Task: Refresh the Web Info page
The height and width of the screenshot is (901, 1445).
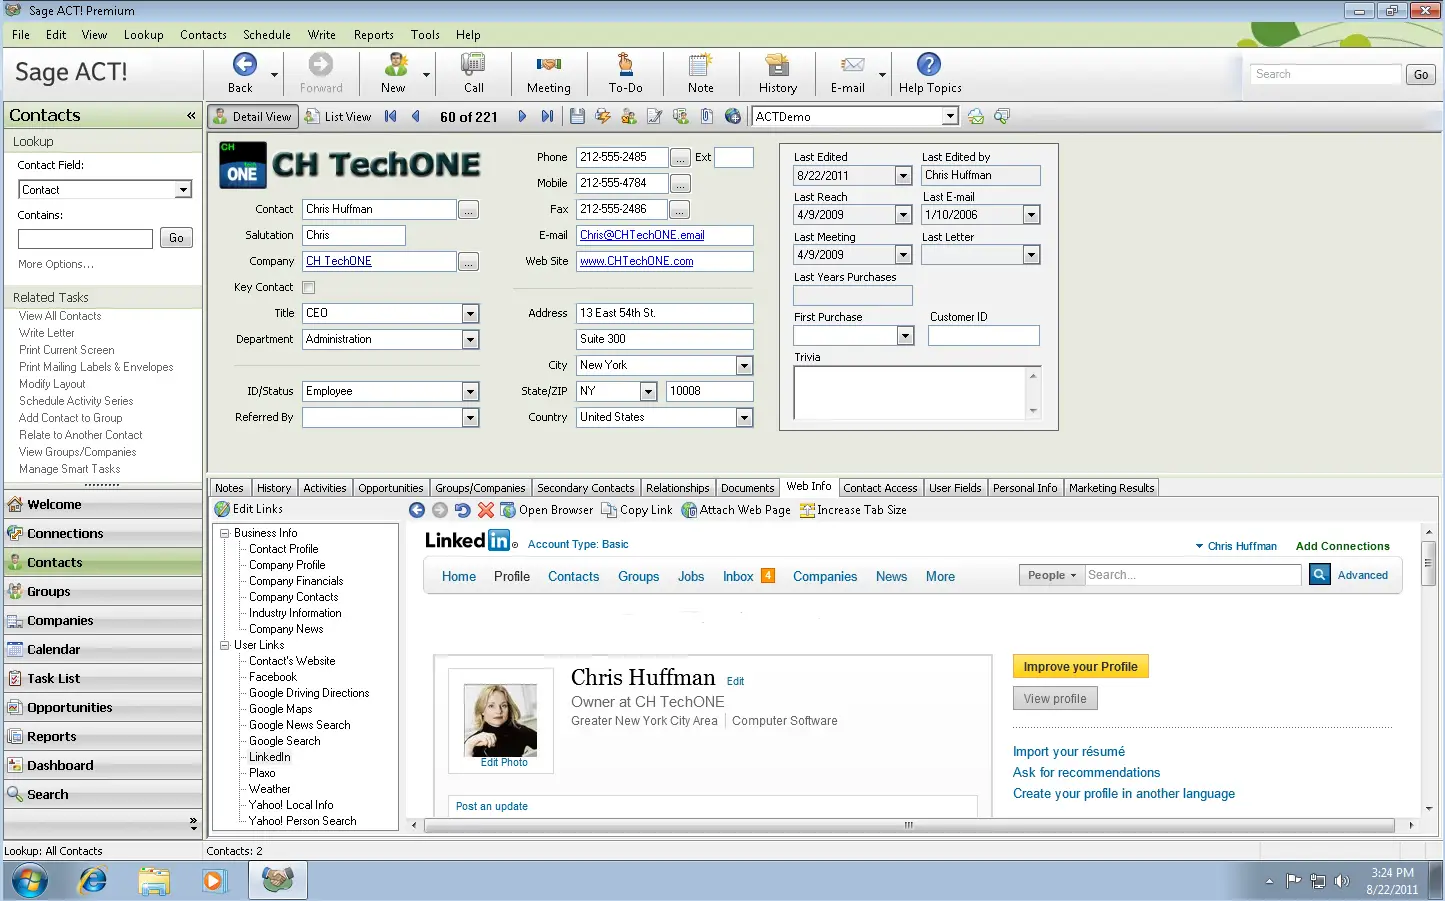Action: click(462, 510)
